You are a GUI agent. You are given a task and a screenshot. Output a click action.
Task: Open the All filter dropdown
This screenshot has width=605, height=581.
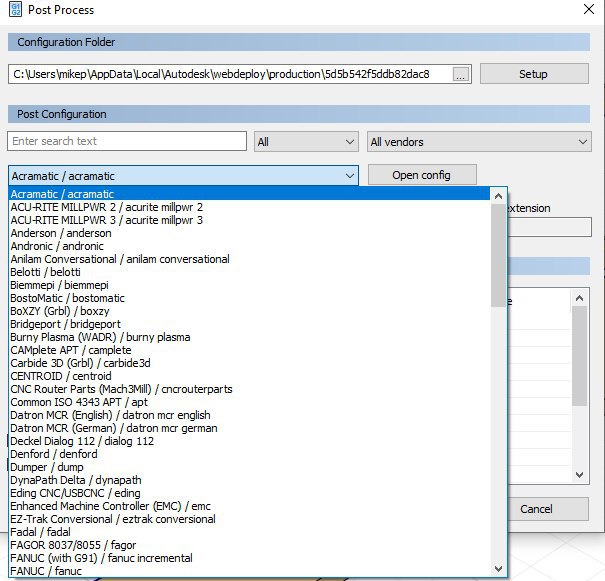click(x=306, y=142)
